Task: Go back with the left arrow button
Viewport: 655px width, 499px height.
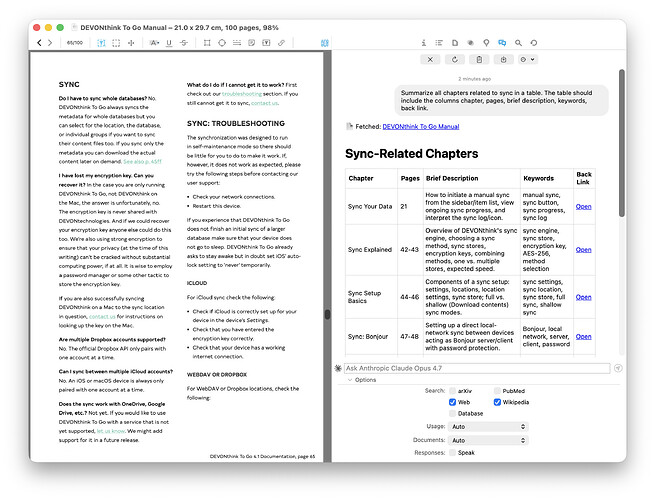Action: 39,43
